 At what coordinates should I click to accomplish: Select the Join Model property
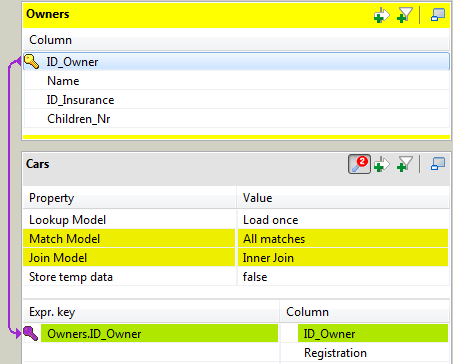click(129, 258)
